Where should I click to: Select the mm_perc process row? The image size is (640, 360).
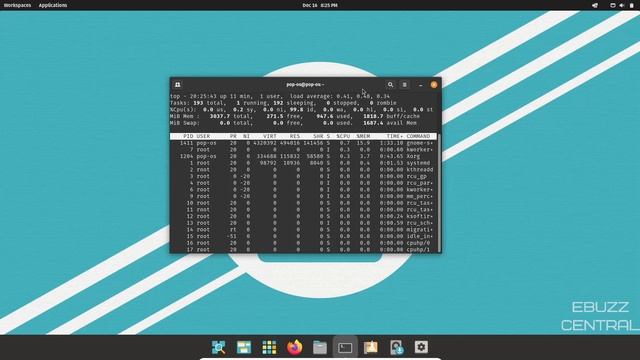(x=304, y=196)
